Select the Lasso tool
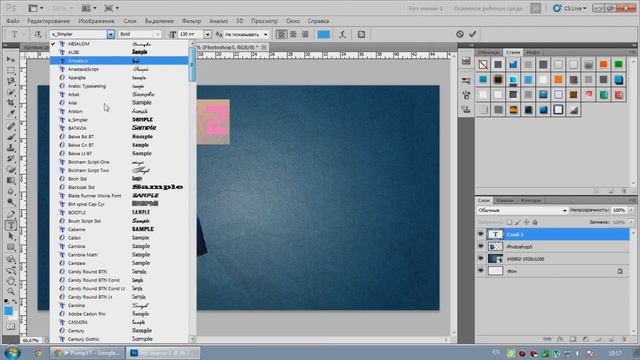The image size is (640, 360). coord(11,81)
